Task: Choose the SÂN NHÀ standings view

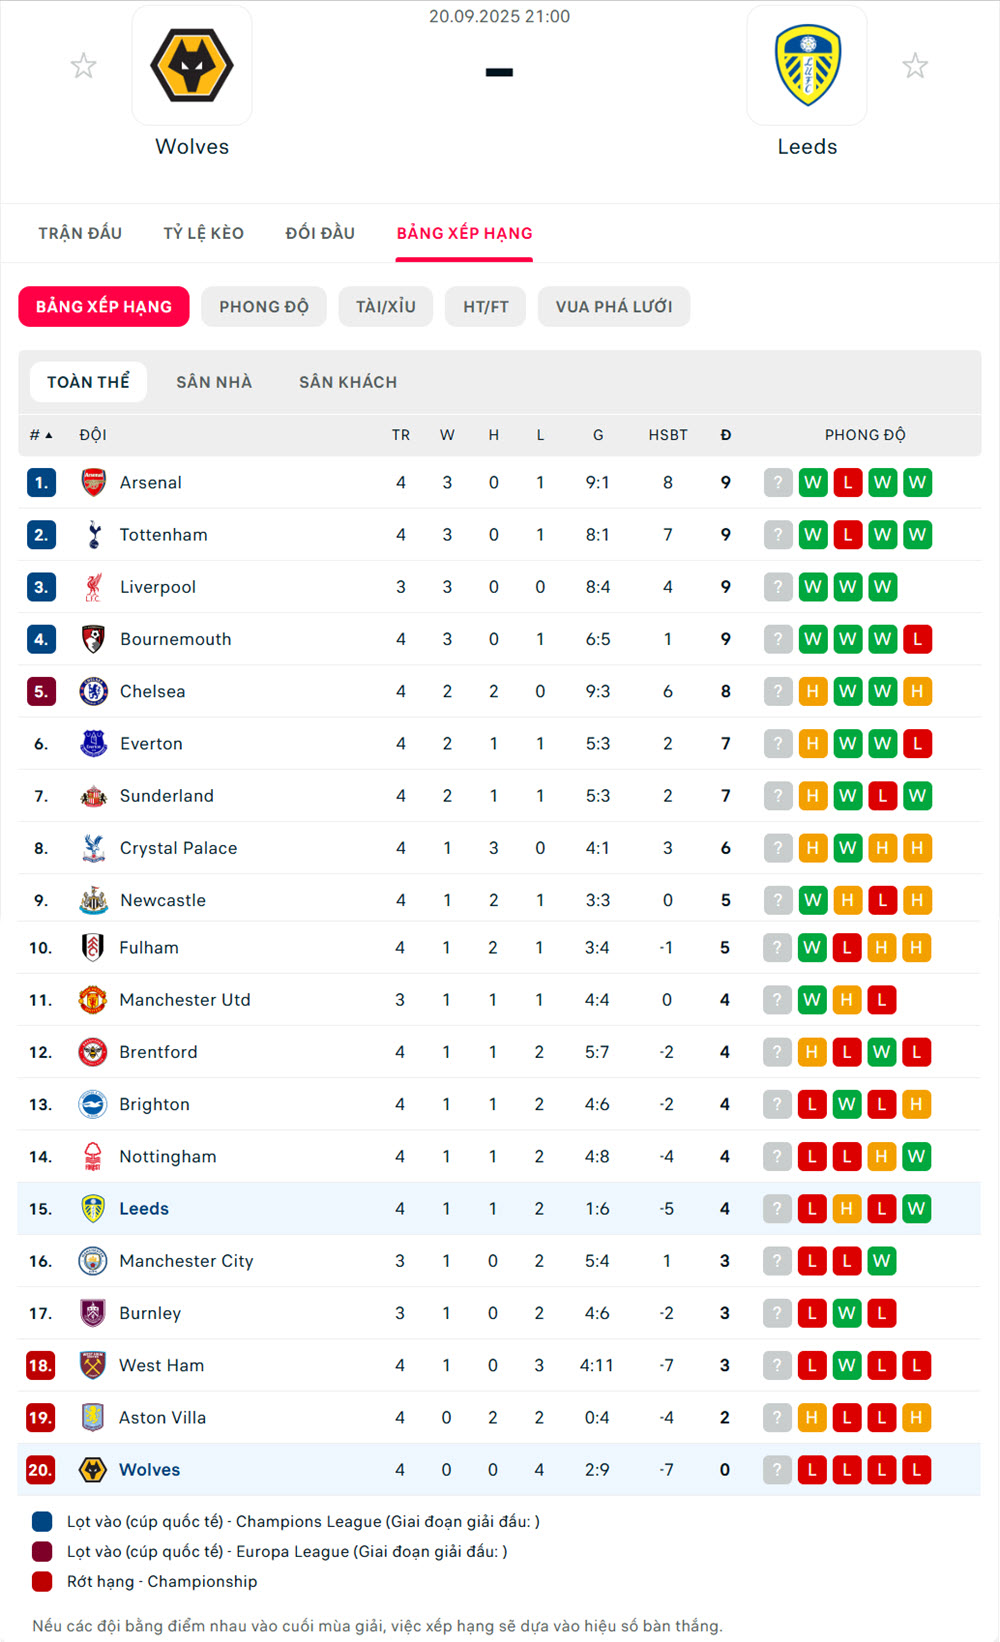Action: [214, 382]
